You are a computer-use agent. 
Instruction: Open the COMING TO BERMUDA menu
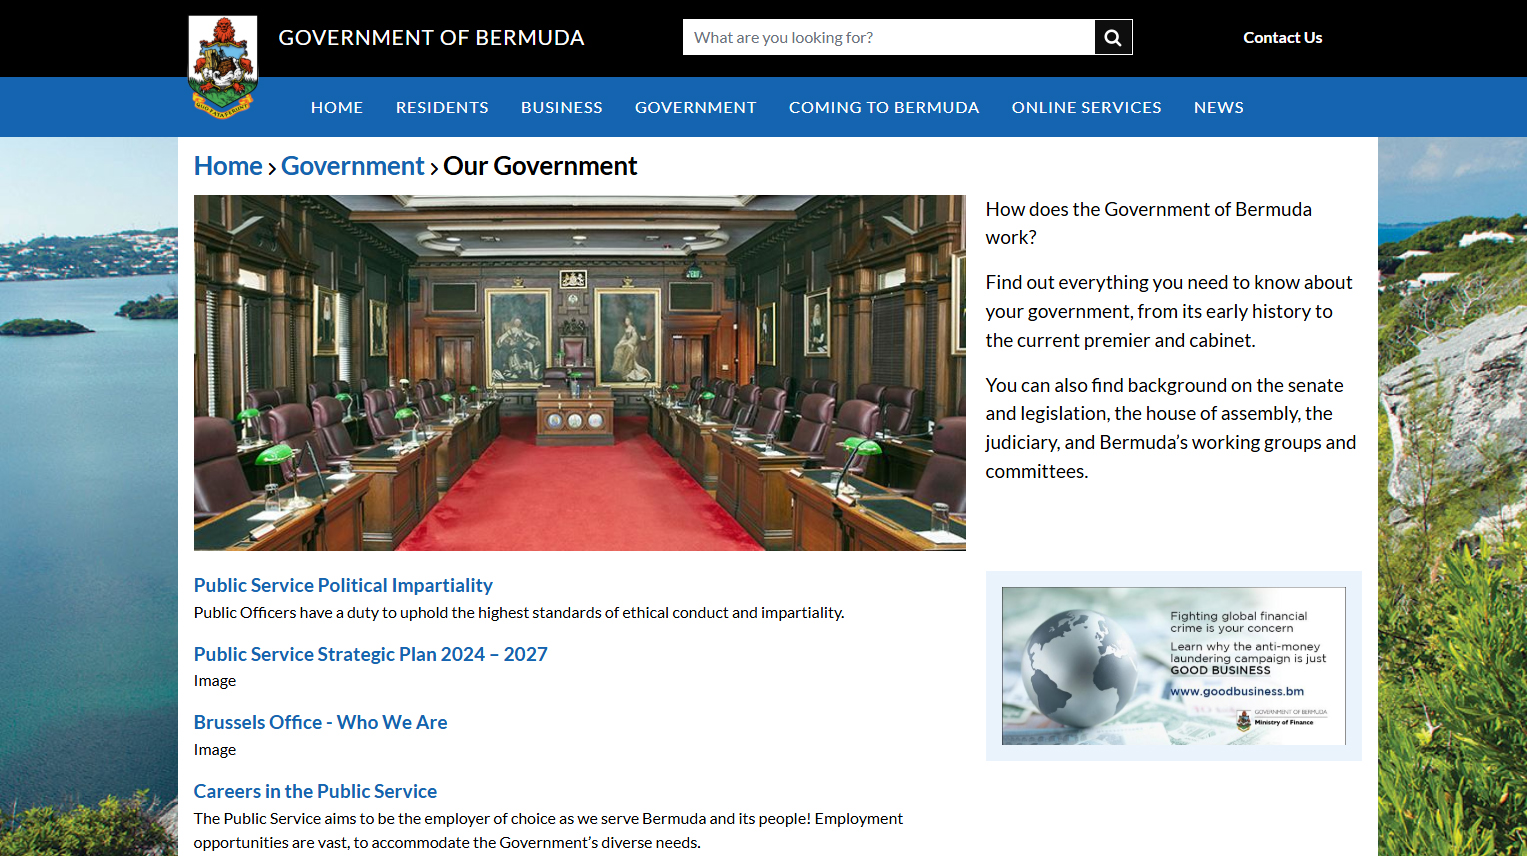point(883,107)
